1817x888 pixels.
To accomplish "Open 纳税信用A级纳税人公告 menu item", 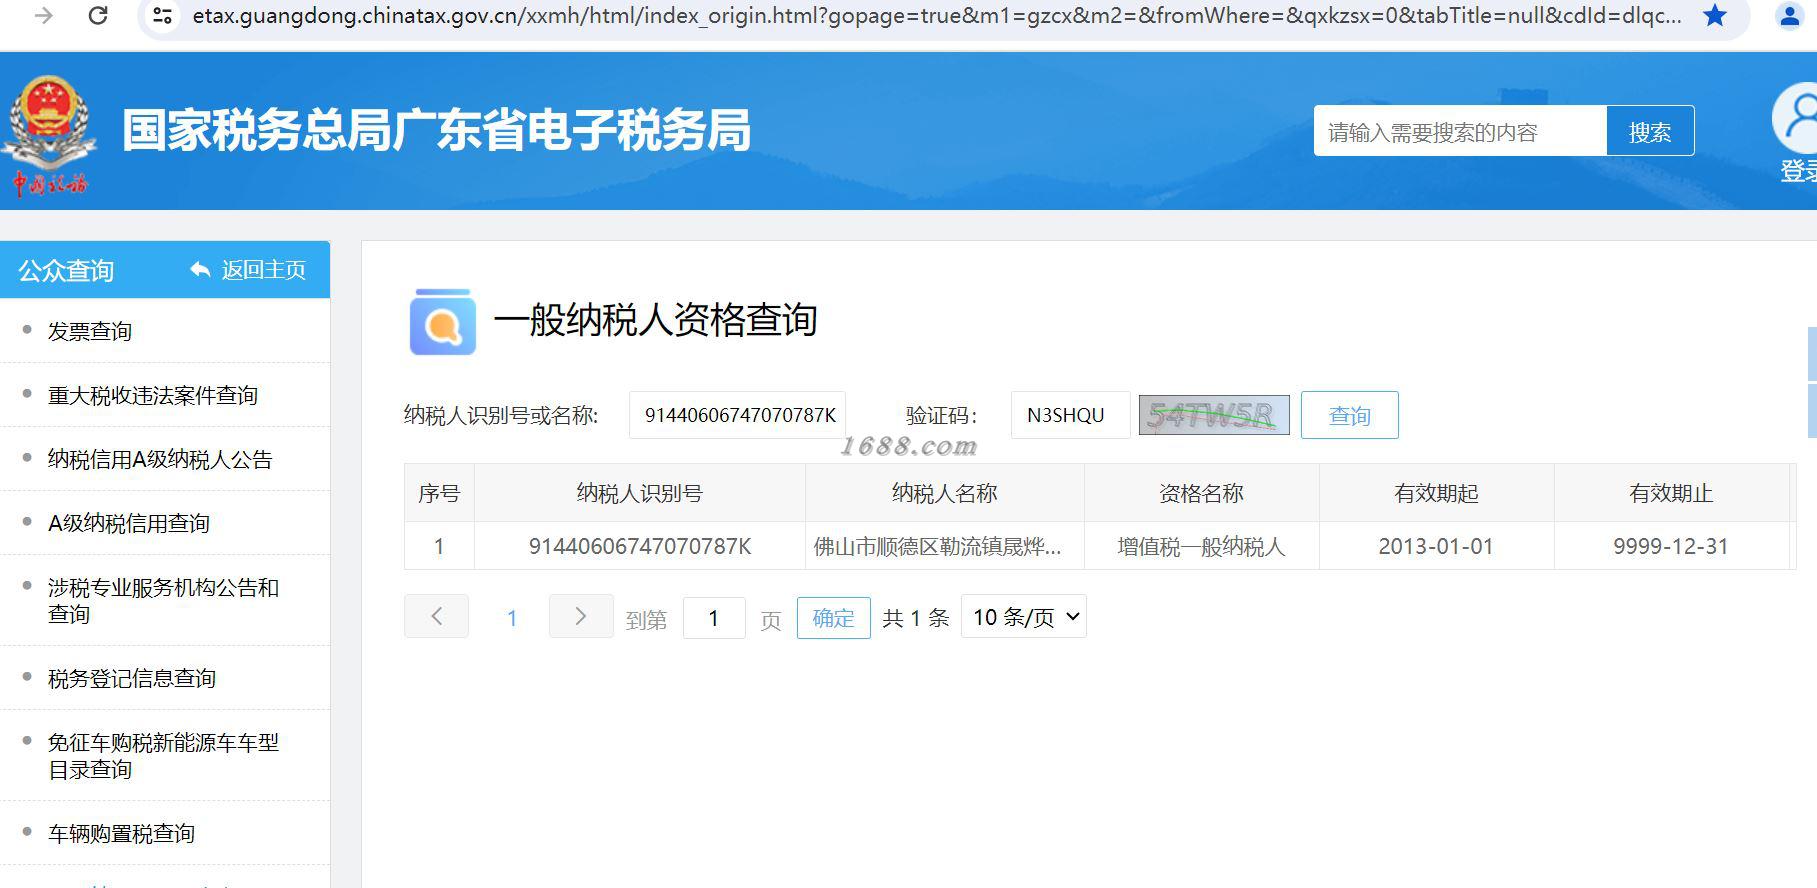I will click(x=160, y=459).
